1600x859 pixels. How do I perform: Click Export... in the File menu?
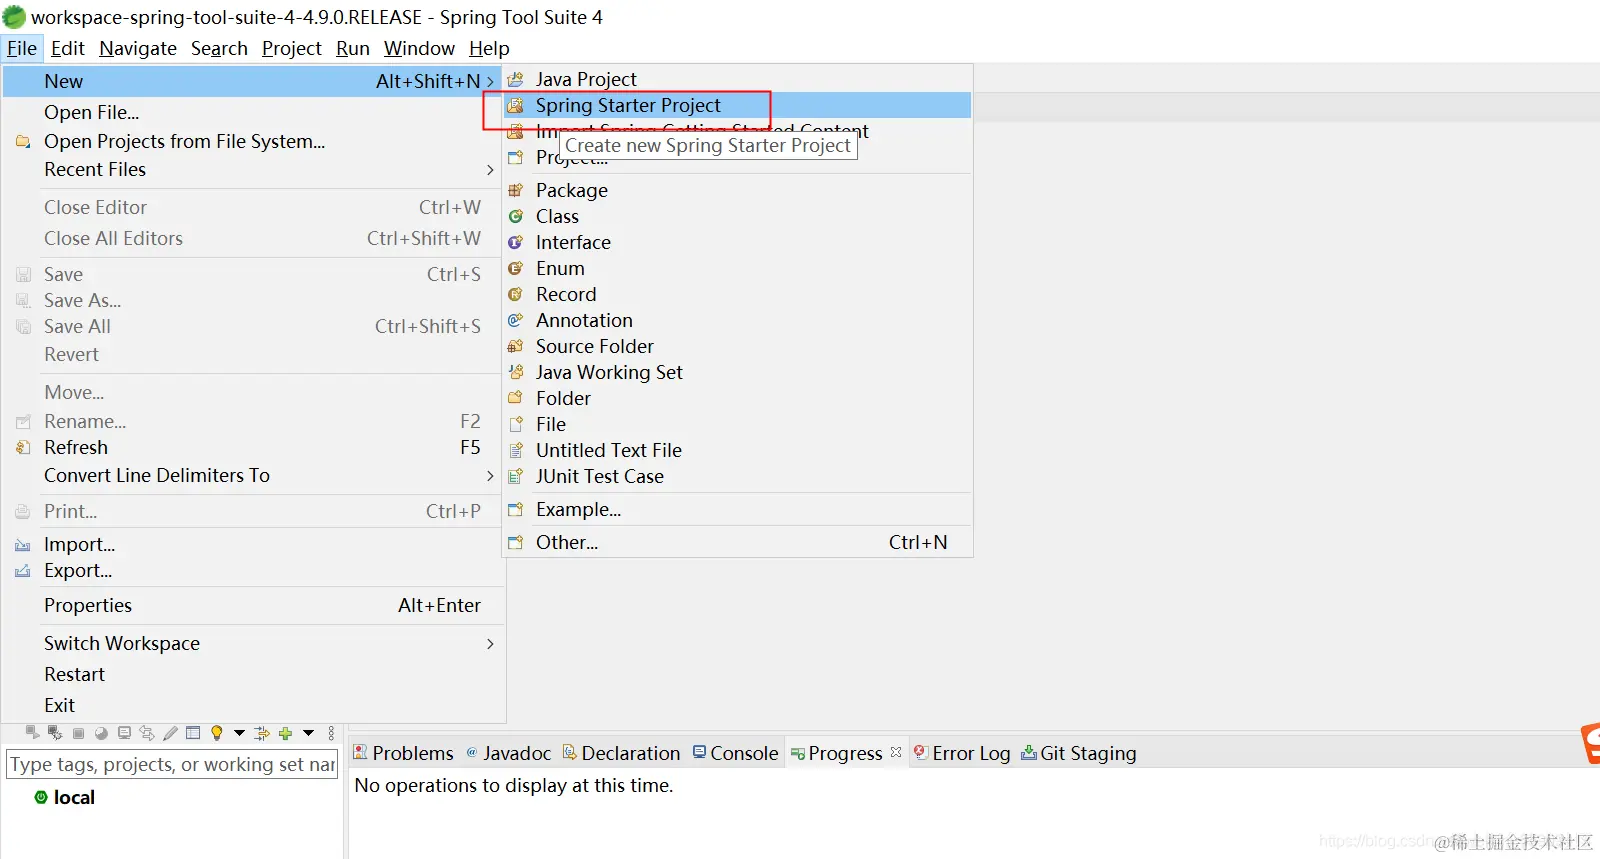[x=252, y=570]
